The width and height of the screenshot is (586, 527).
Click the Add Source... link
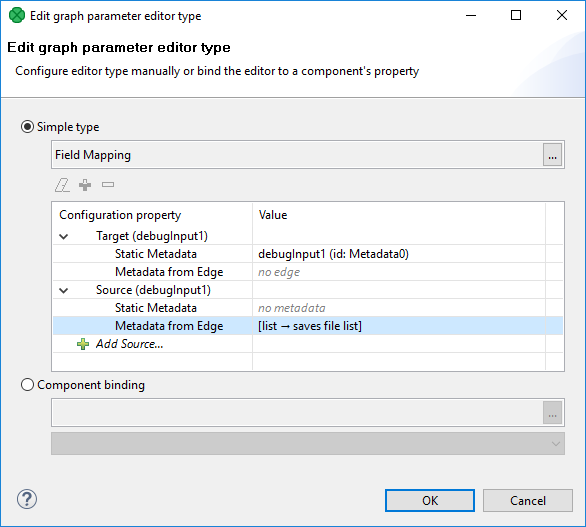[x=129, y=344]
